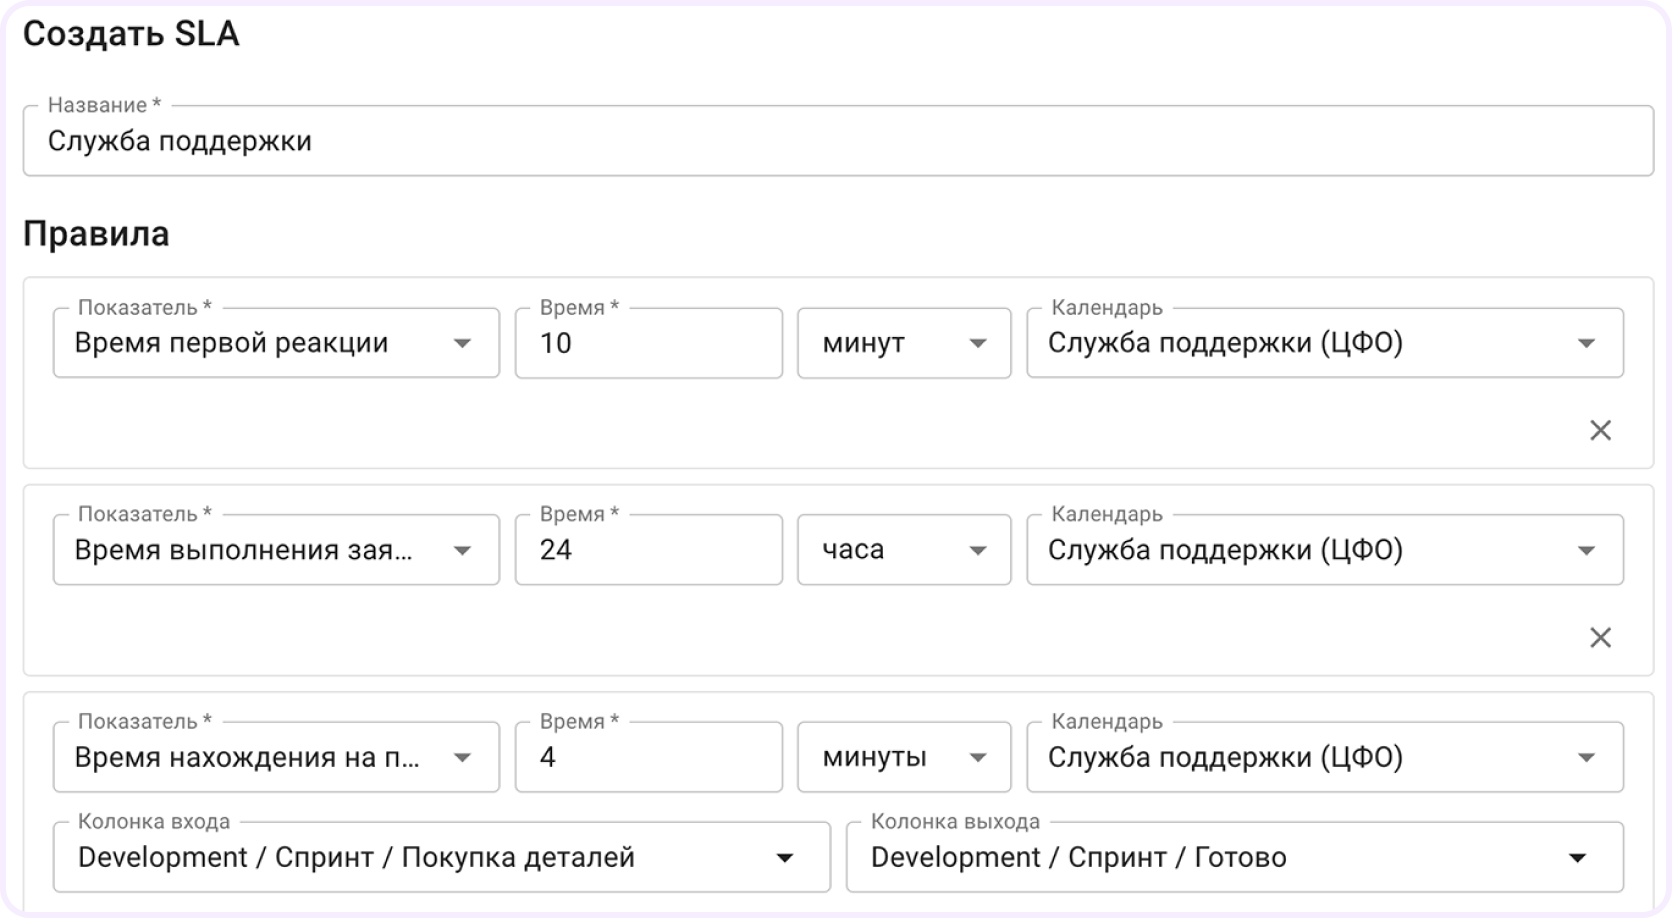Expand the first rule's calendar dropdown
The width and height of the screenshot is (1672, 918).
click(x=1324, y=343)
